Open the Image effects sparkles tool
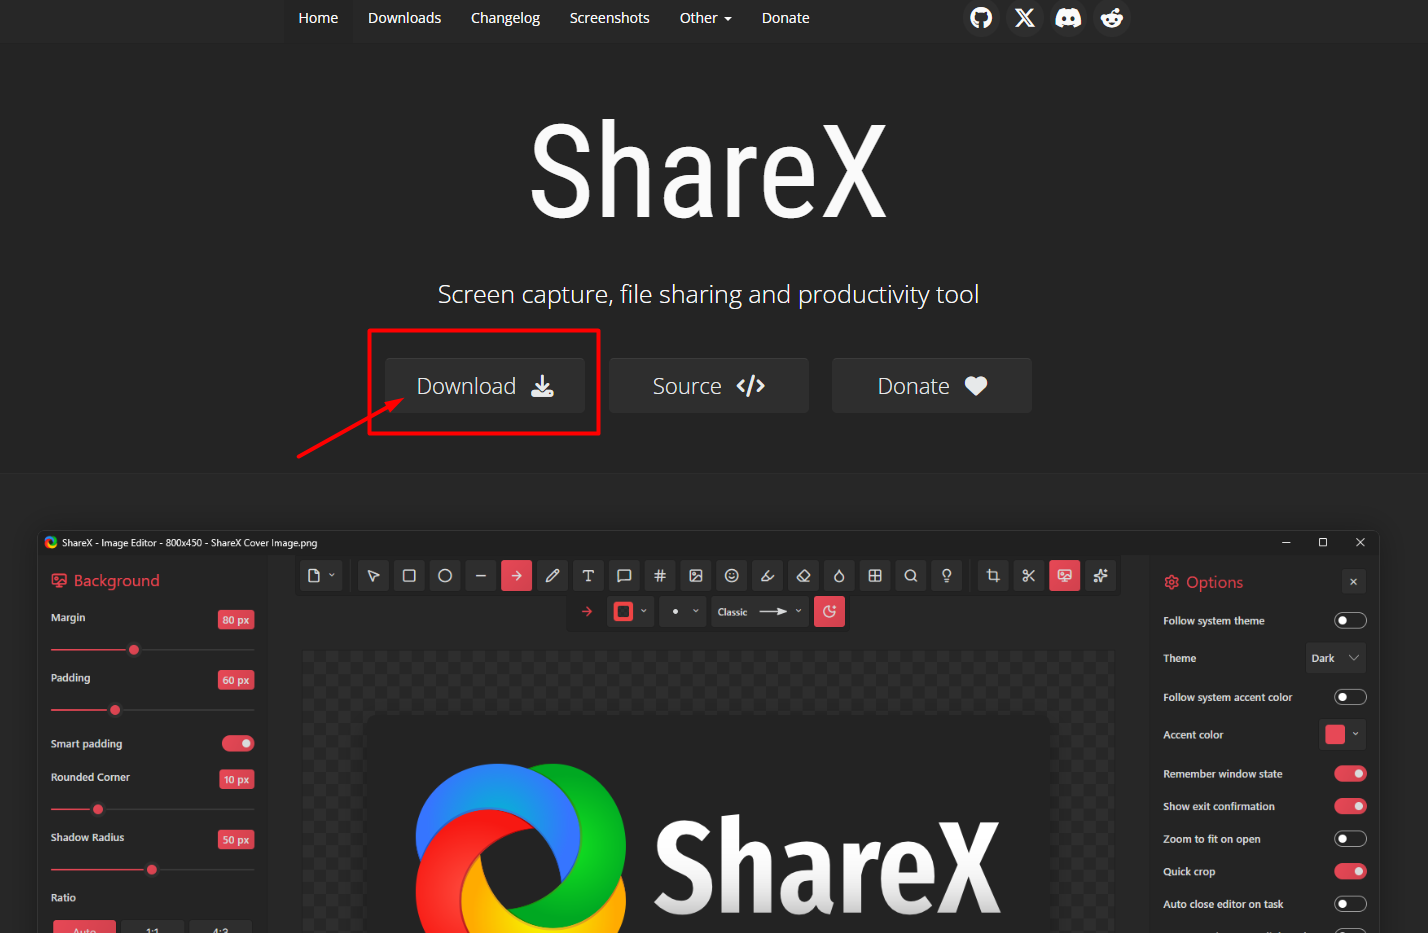The width and height of the screenshot is (1428, 933). 1101,576
